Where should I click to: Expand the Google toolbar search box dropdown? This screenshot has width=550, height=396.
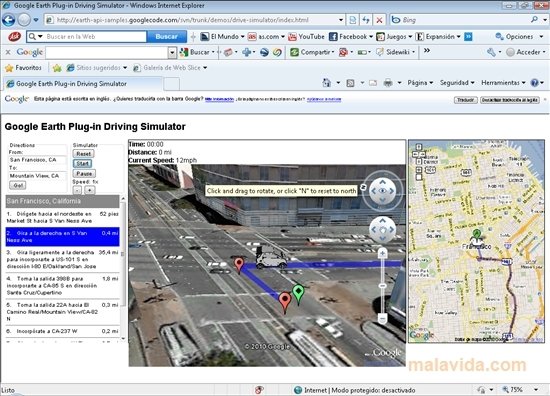pyautogui.click(x=172, y=53)
